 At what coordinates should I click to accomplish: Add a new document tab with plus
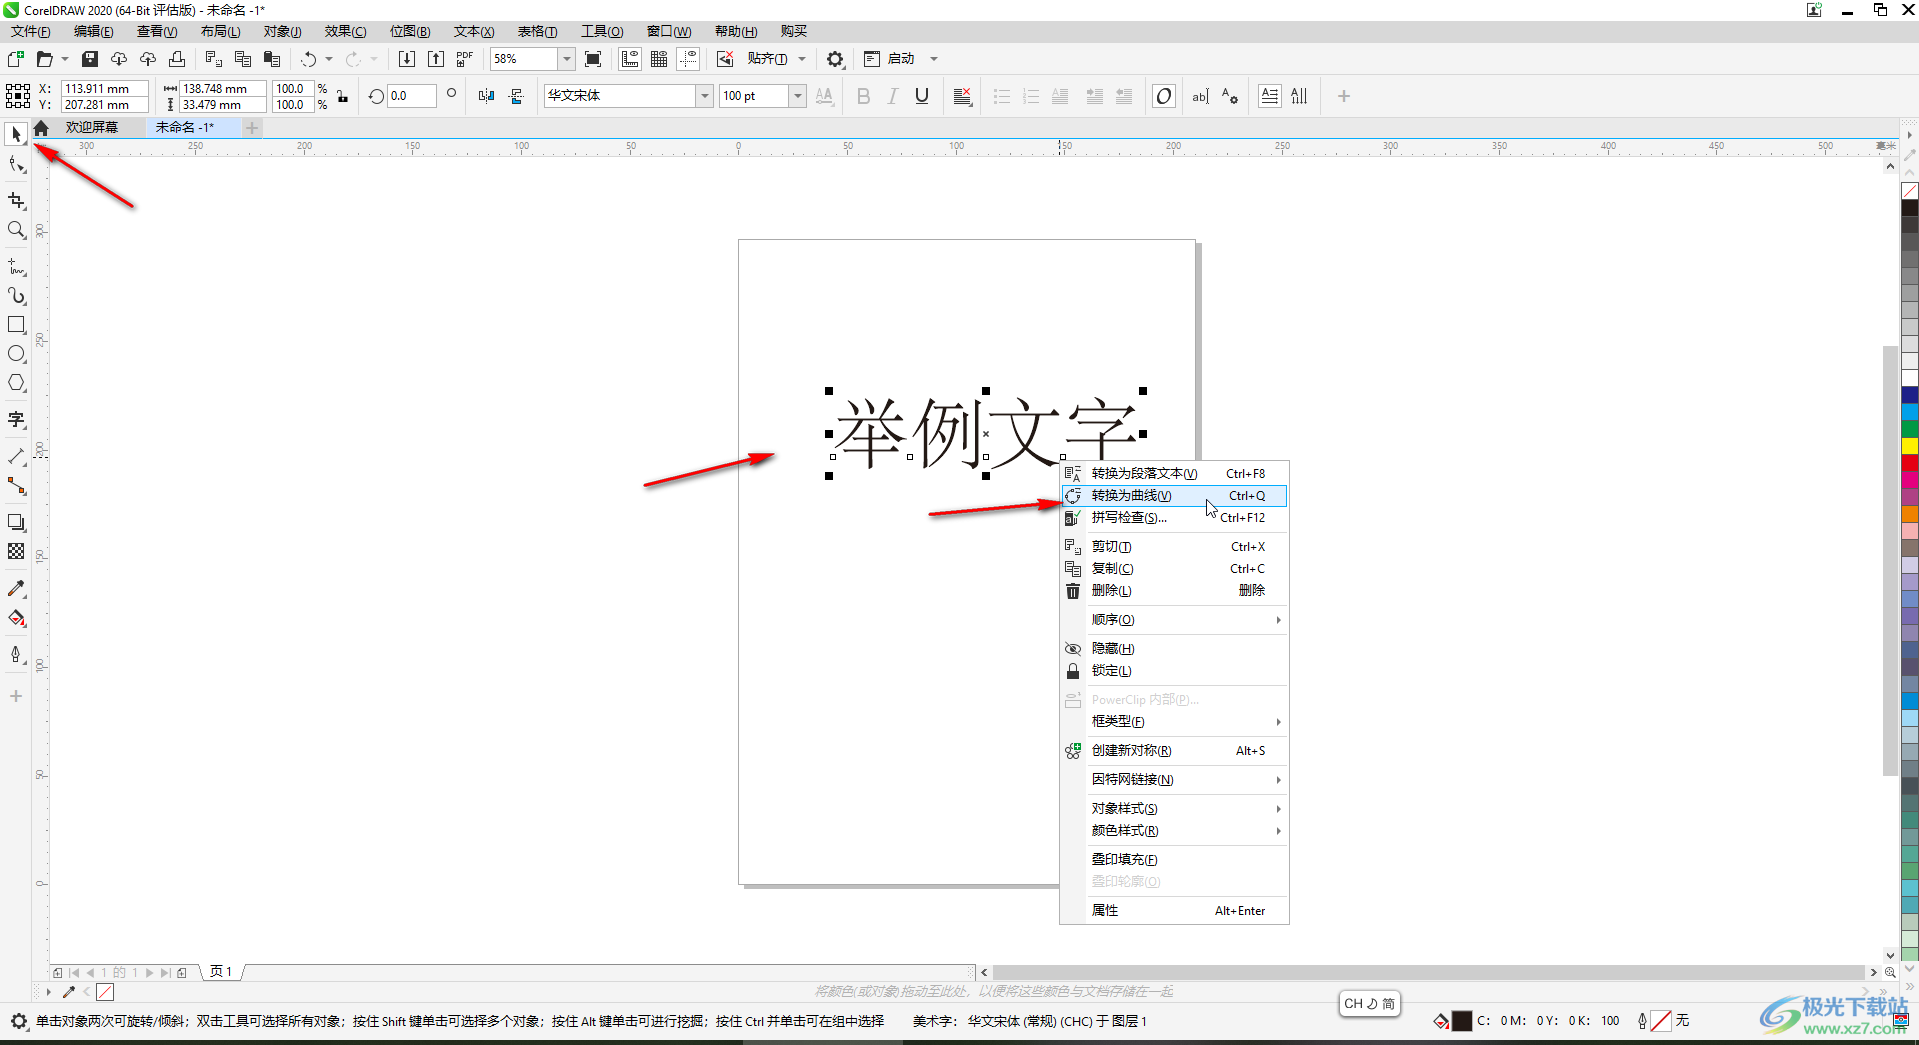coord(252,127)
